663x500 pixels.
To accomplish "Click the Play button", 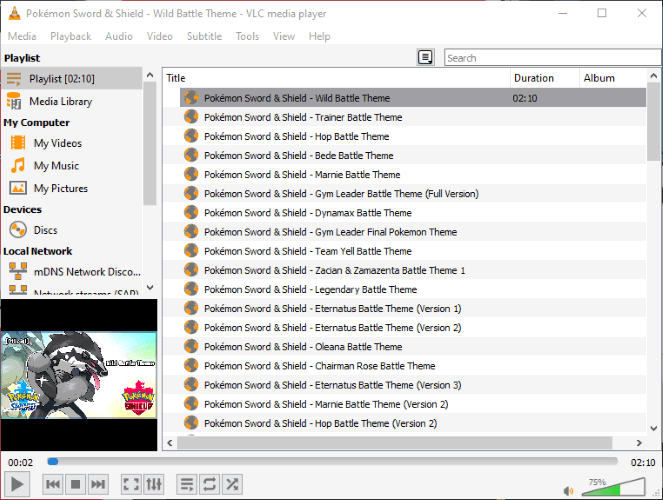I will (17, 484).
